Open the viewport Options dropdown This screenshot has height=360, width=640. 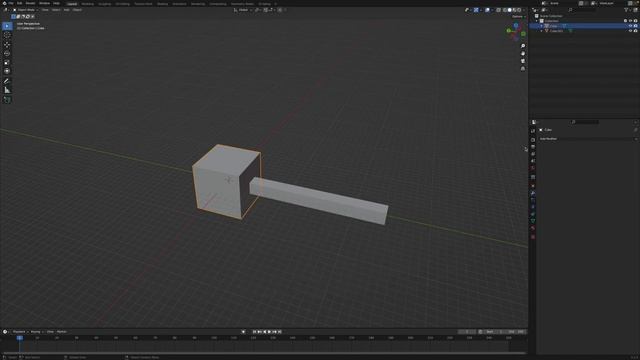pyautogui.click(x=518, y=16)
